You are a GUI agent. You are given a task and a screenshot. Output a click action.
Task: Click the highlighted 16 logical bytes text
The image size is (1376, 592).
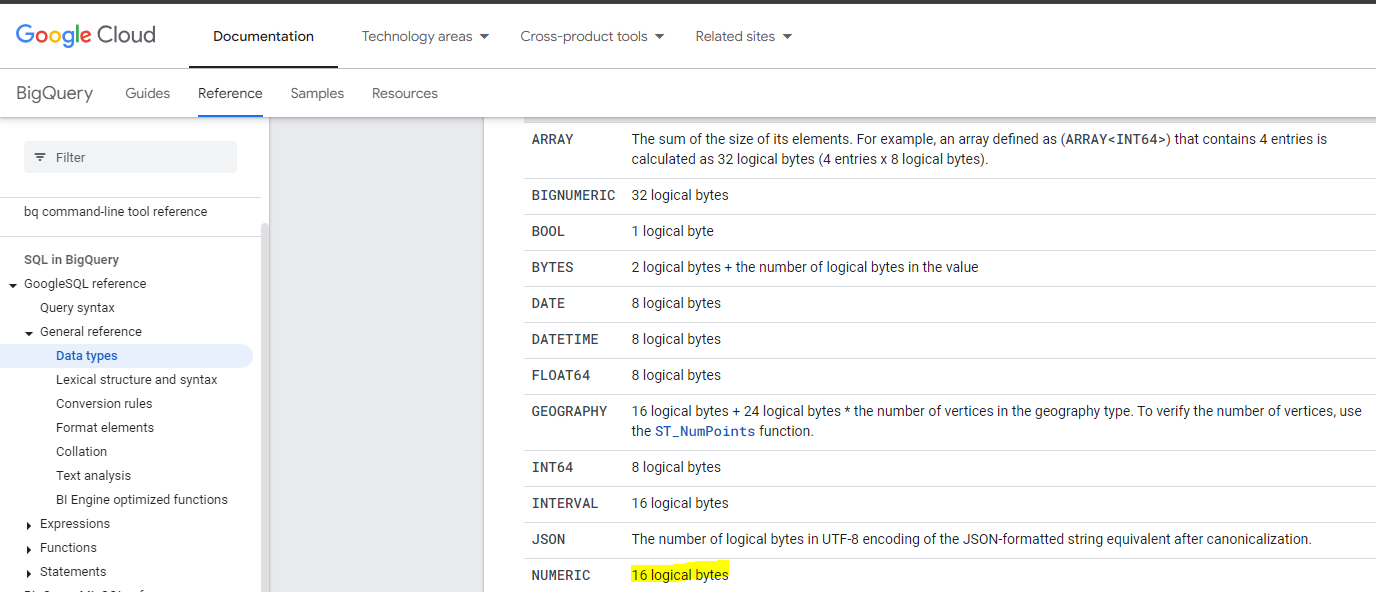(680, 575)
